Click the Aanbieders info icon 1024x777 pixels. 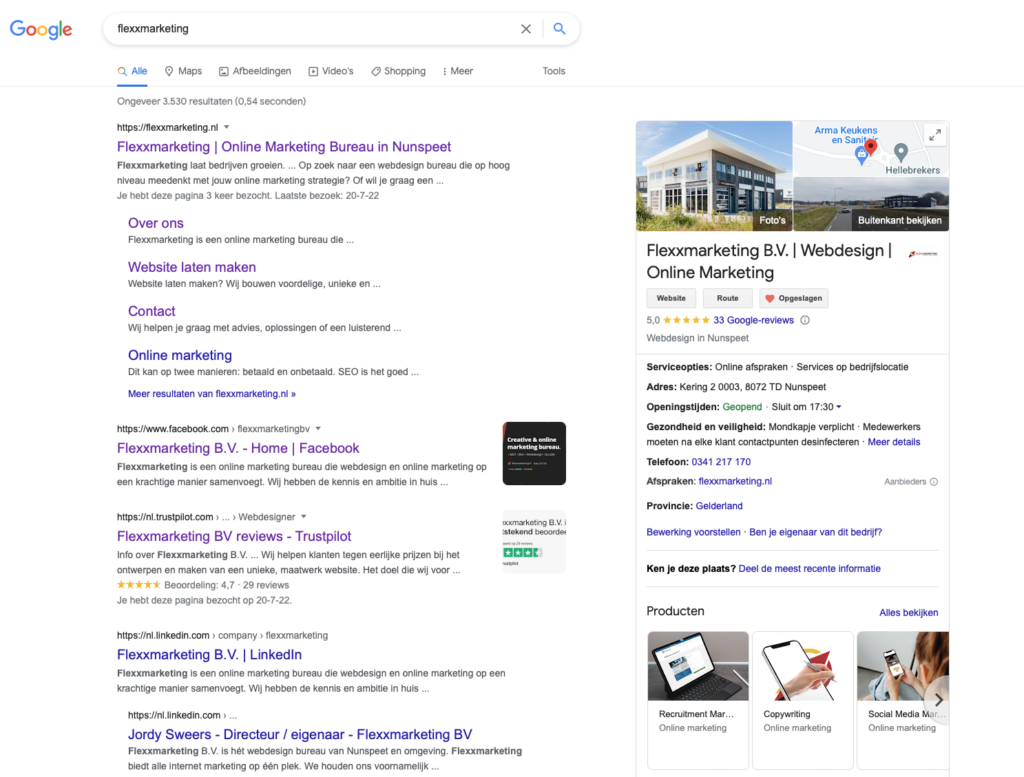click(934, 482)
